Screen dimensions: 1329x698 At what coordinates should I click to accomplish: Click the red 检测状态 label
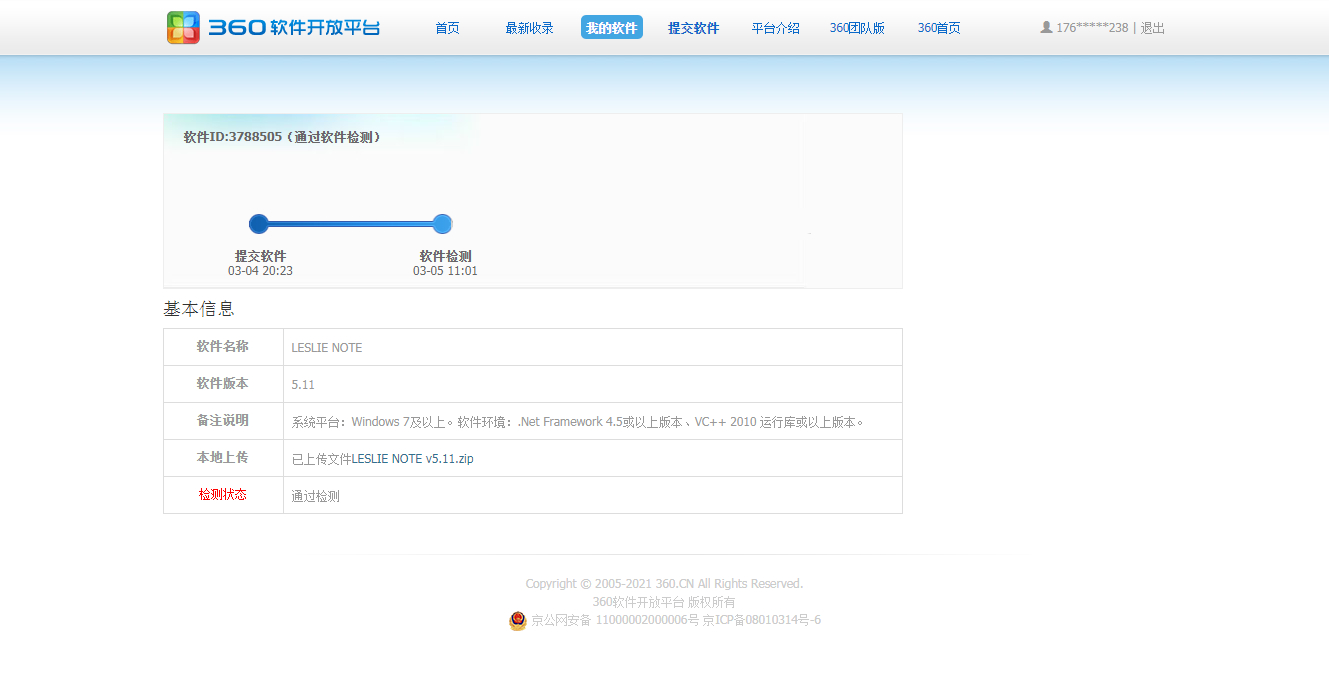[223, 495]
